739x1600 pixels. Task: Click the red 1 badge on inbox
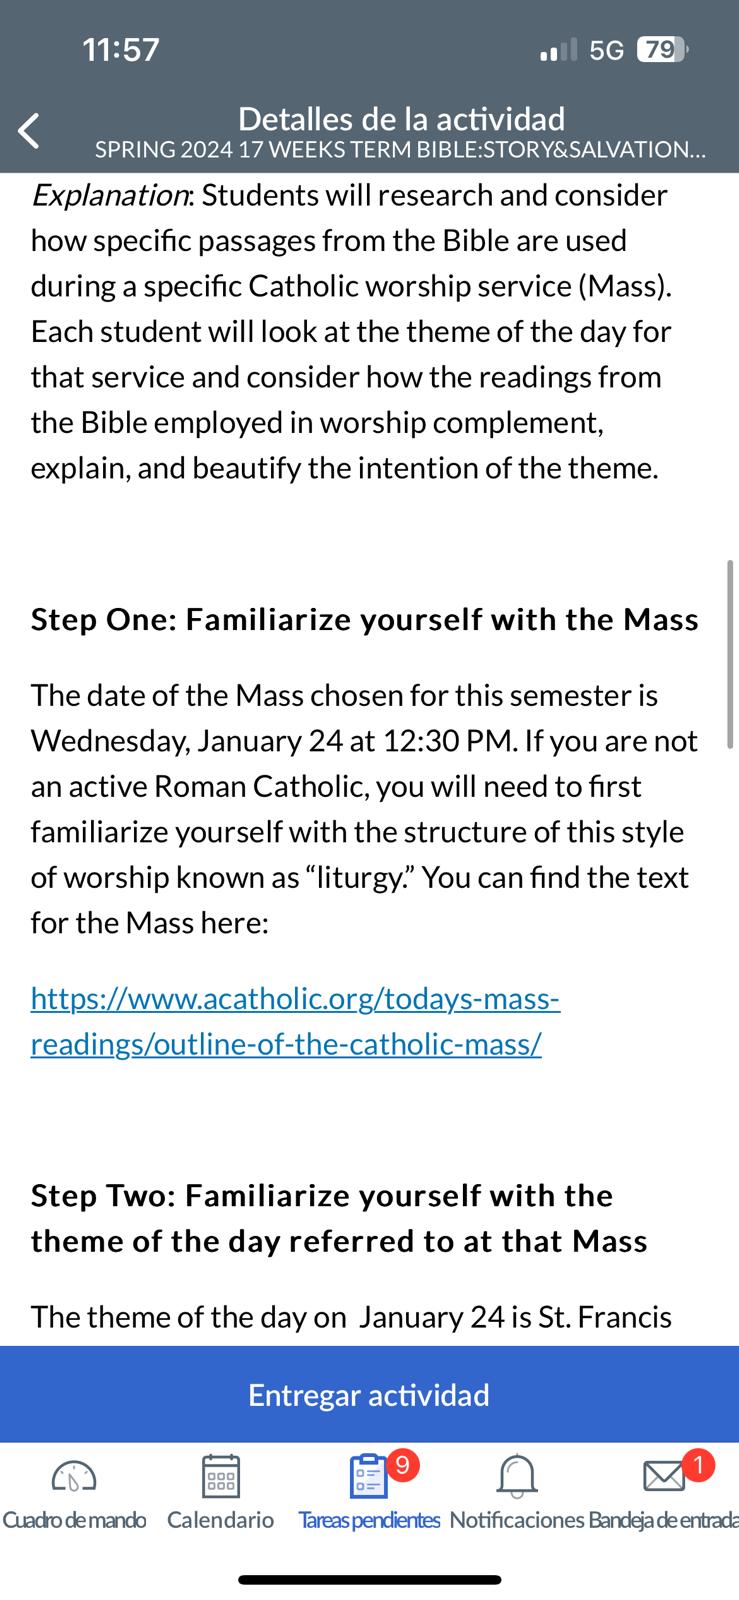coord(698,1464)
